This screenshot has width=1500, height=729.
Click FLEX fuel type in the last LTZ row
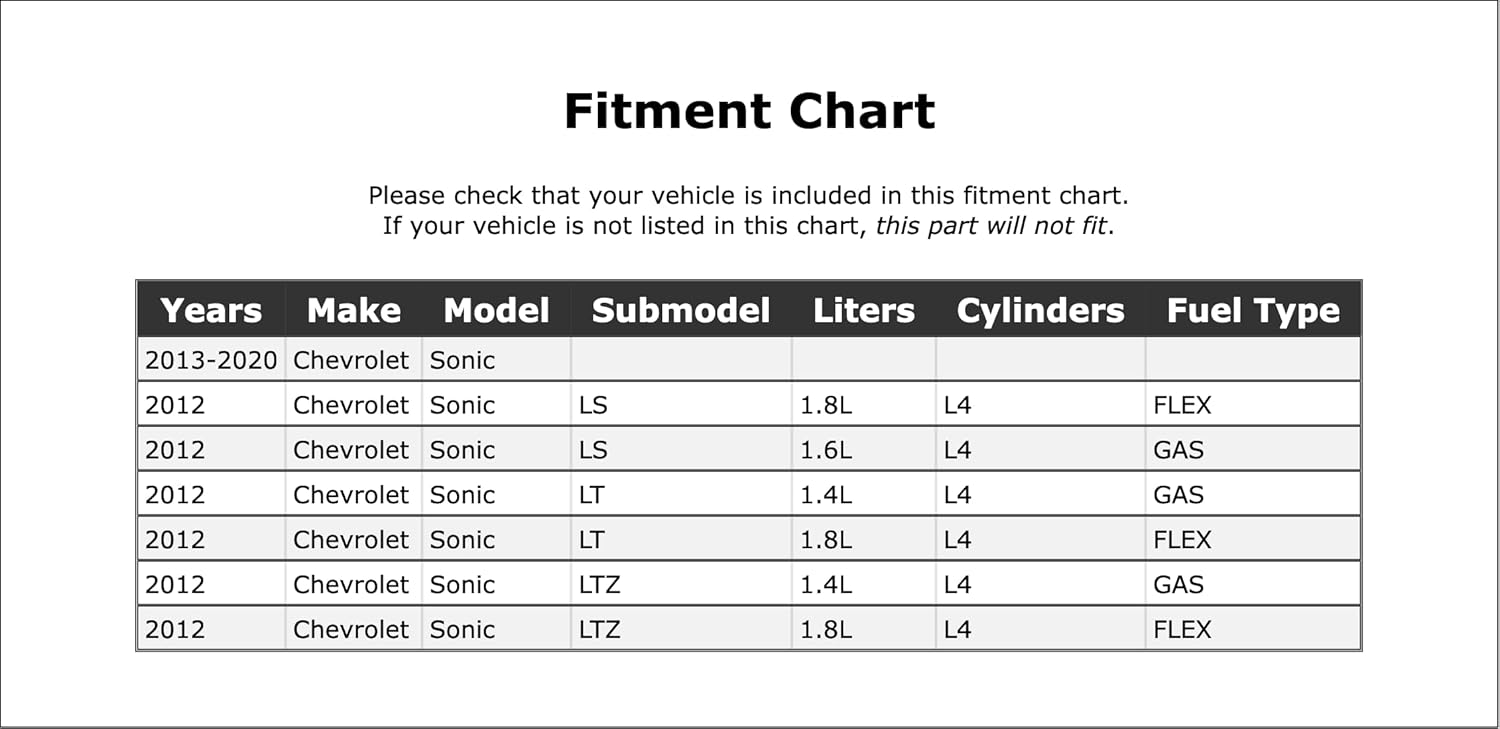[x=1182, y=629]
